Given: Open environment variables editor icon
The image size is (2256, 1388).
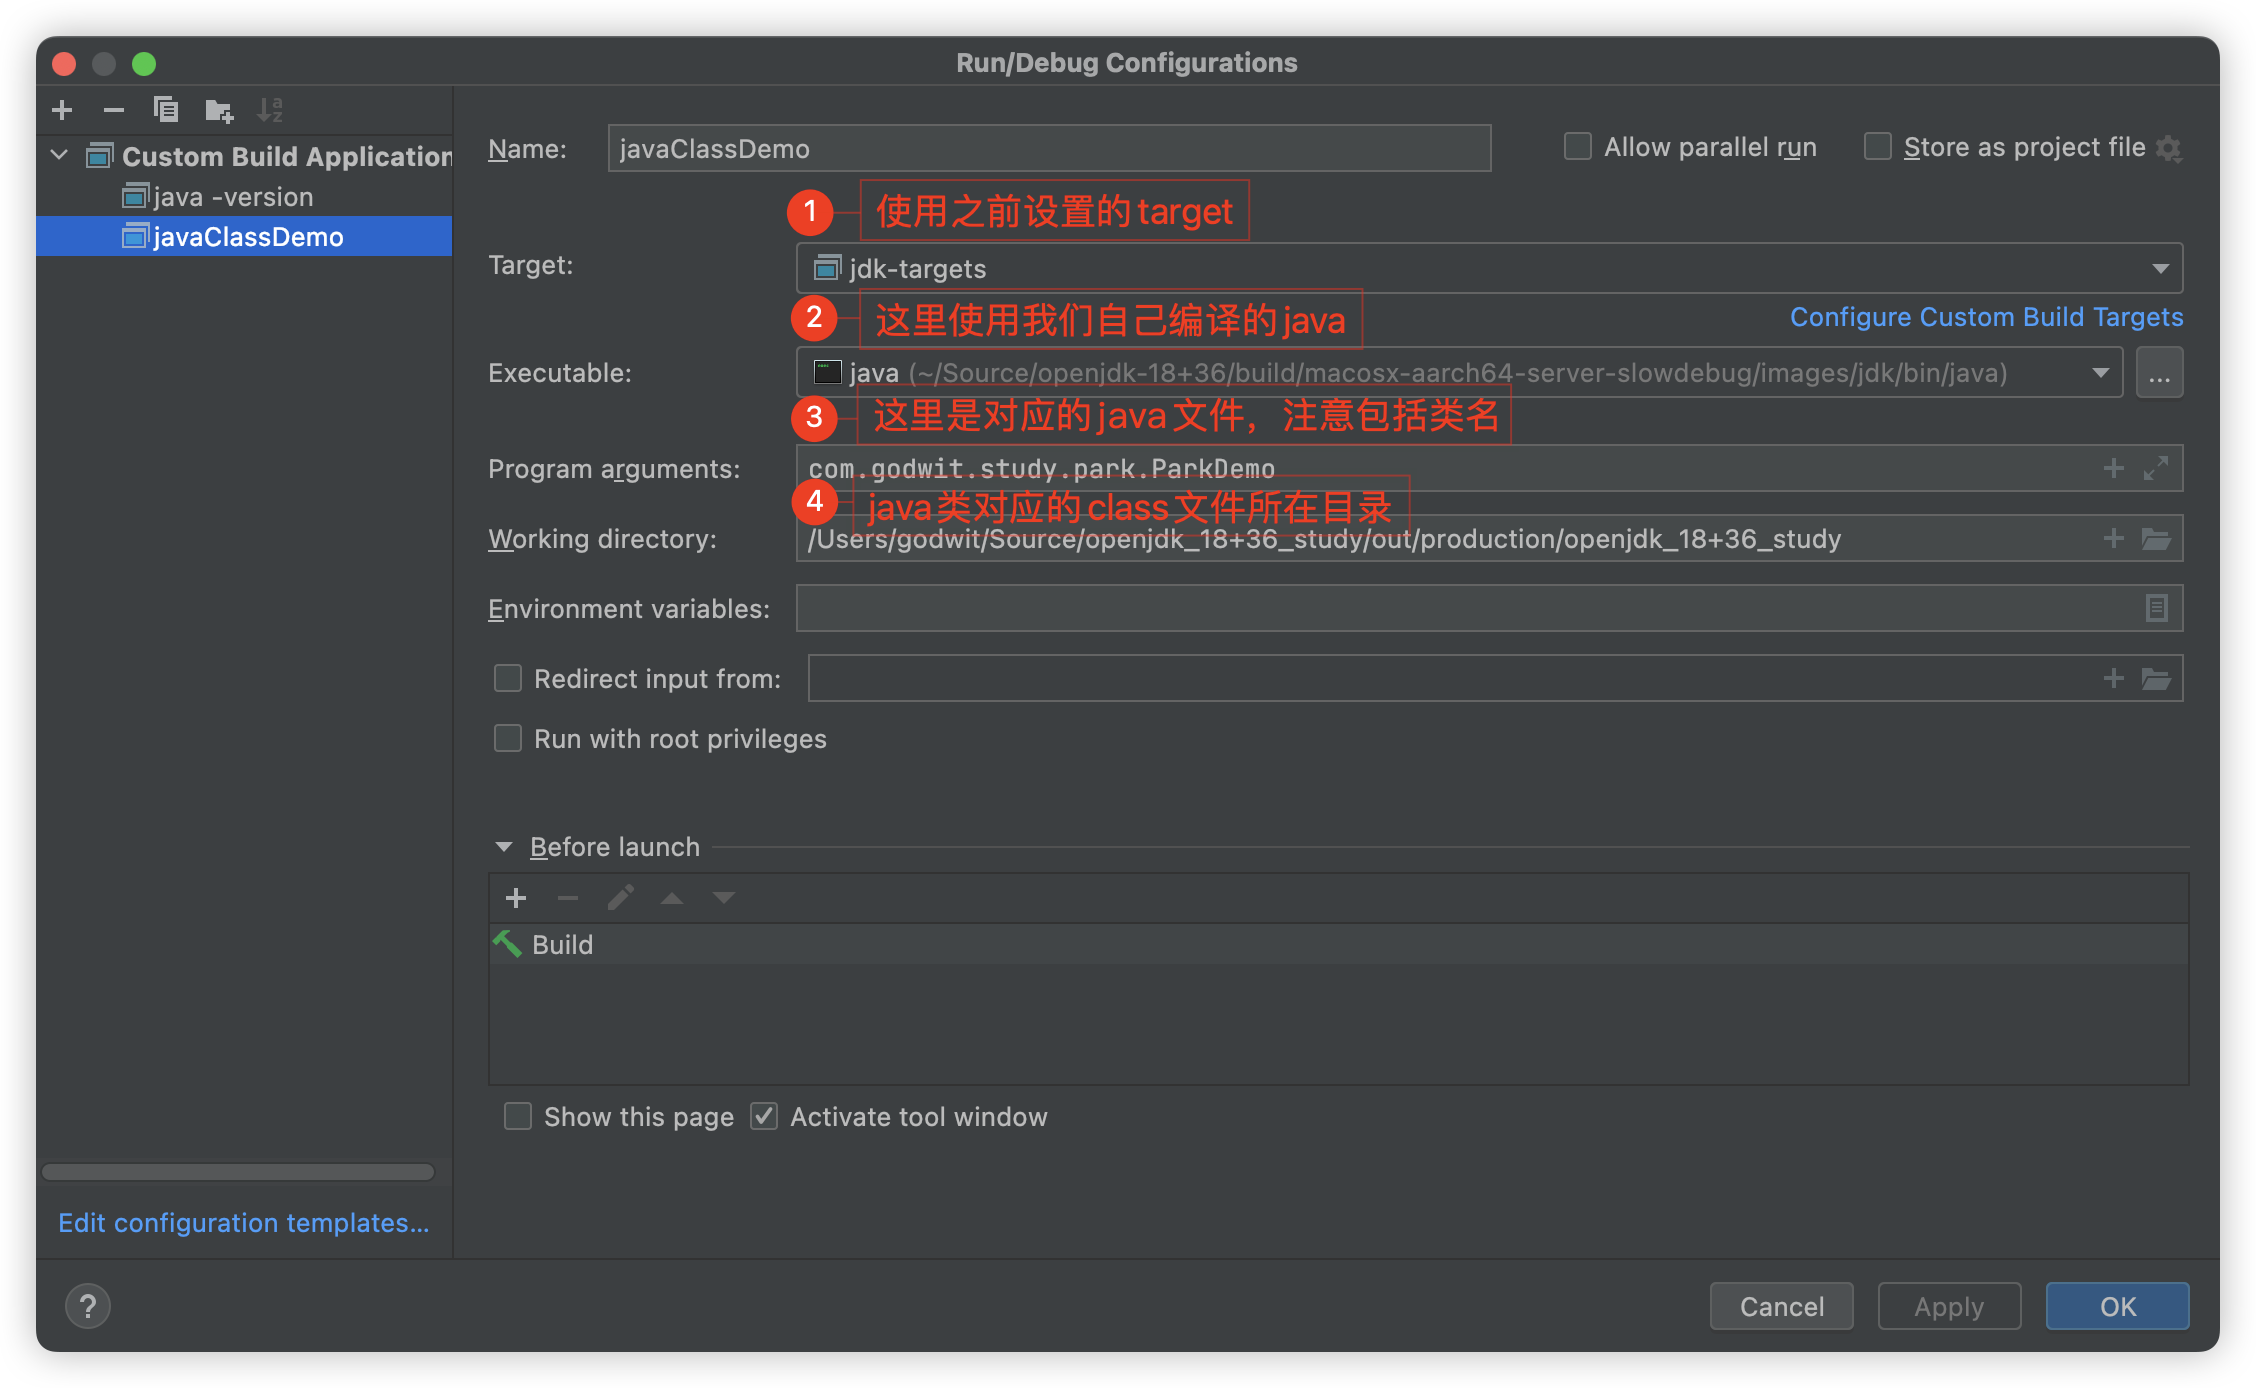Looking at the screenshot, I should point(2156,608).
